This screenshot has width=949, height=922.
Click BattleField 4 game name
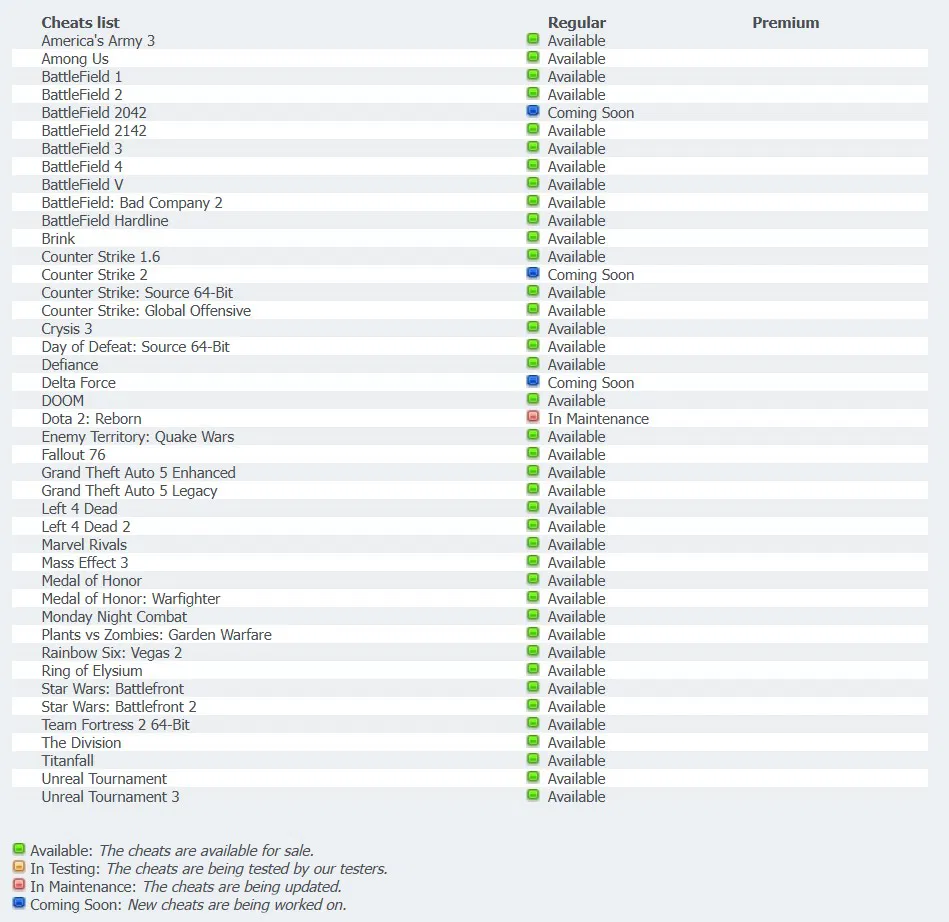tap(82, 166)
